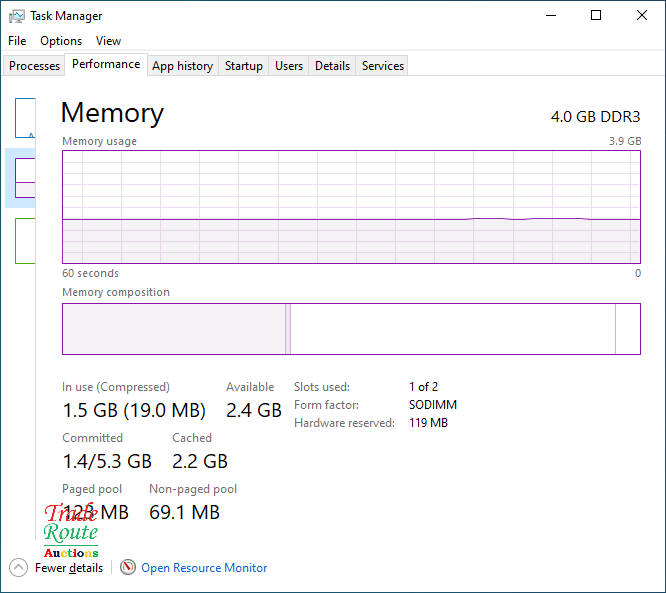Open the File menu

point(17,41)
